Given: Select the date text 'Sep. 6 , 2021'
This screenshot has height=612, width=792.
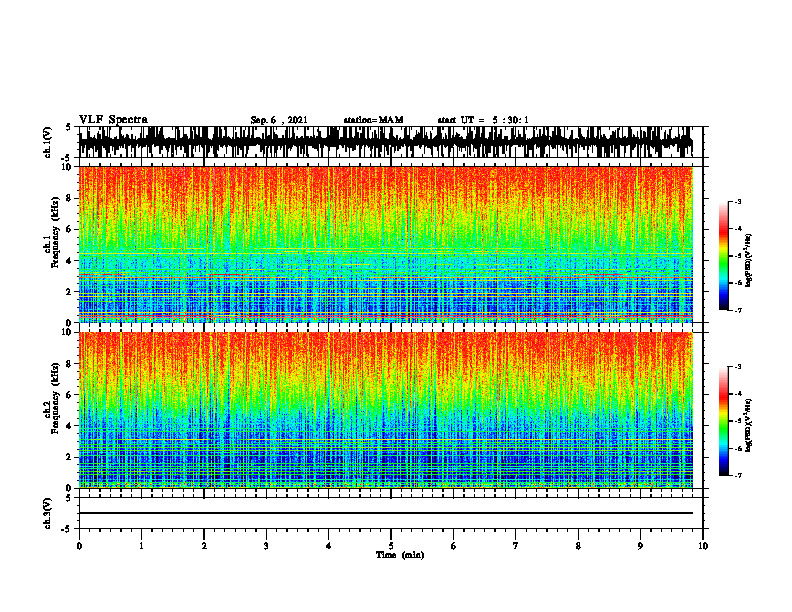Looking at the screenshot, I should tap(279, 120).
